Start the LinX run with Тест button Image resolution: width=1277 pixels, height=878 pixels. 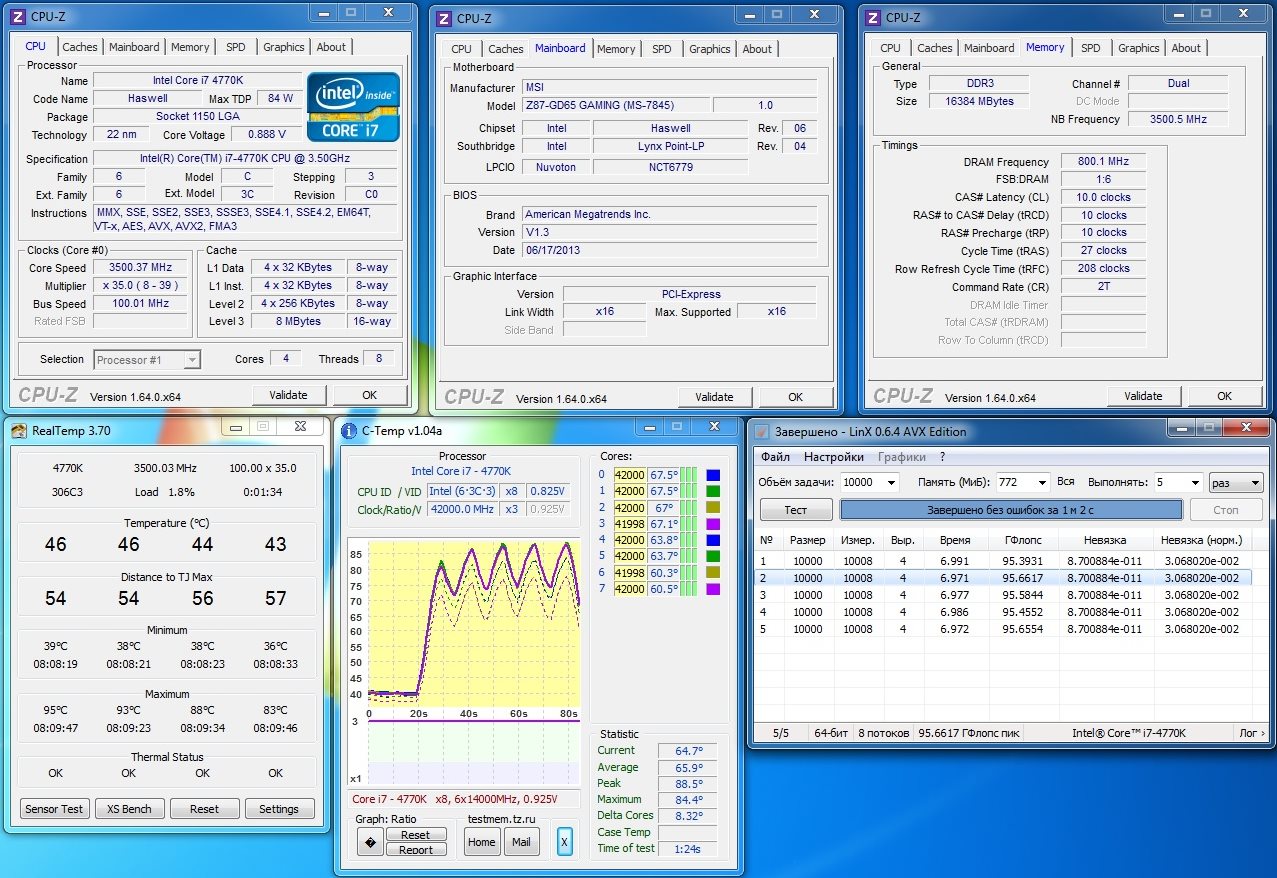click(796, 510)
